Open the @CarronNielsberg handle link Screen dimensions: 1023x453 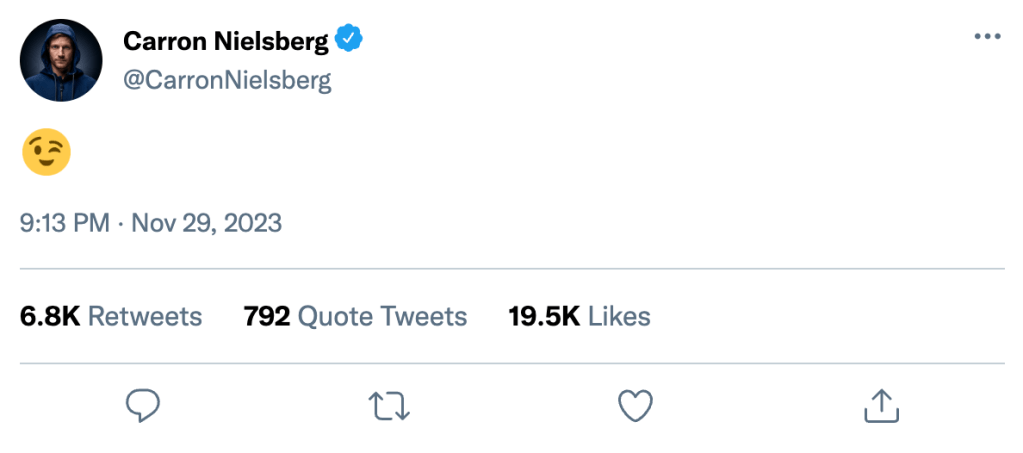click(227, 81)
